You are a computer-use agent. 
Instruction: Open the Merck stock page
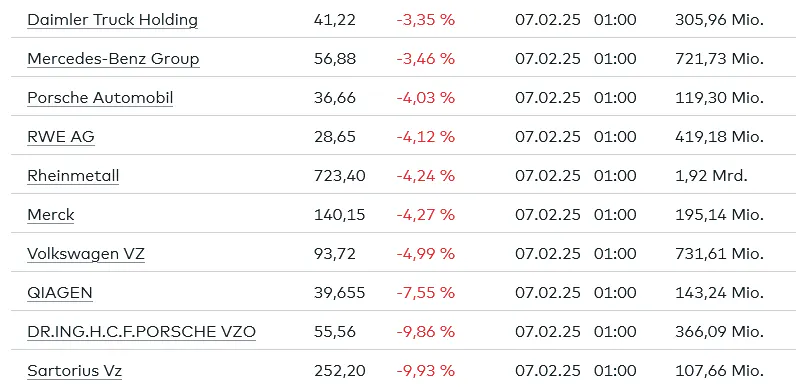[51, 215]
